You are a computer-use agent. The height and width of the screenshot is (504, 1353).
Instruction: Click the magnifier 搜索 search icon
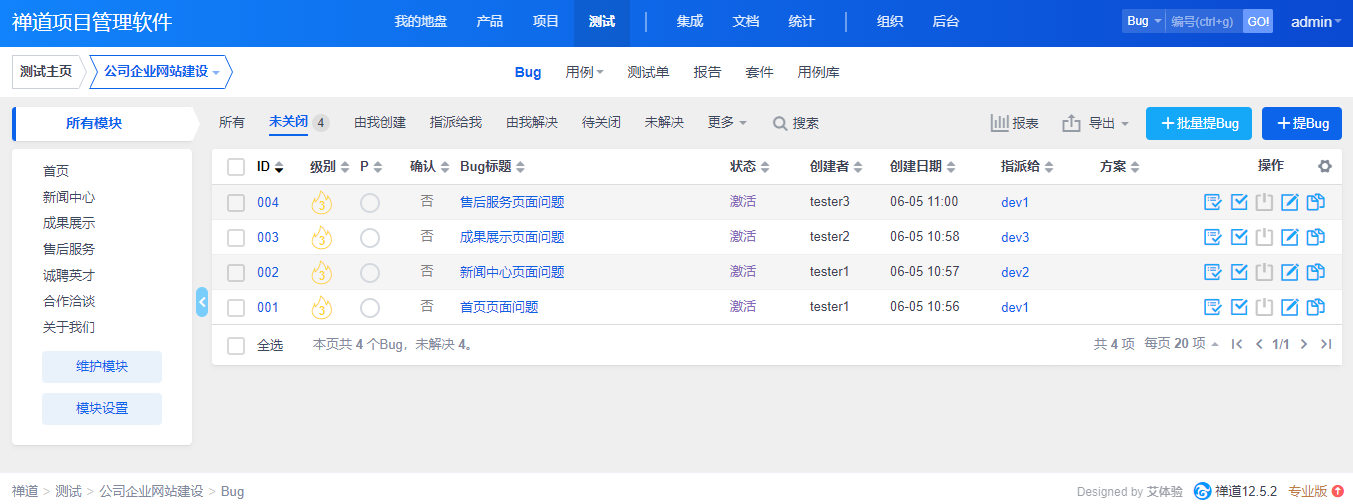(780, 123)
